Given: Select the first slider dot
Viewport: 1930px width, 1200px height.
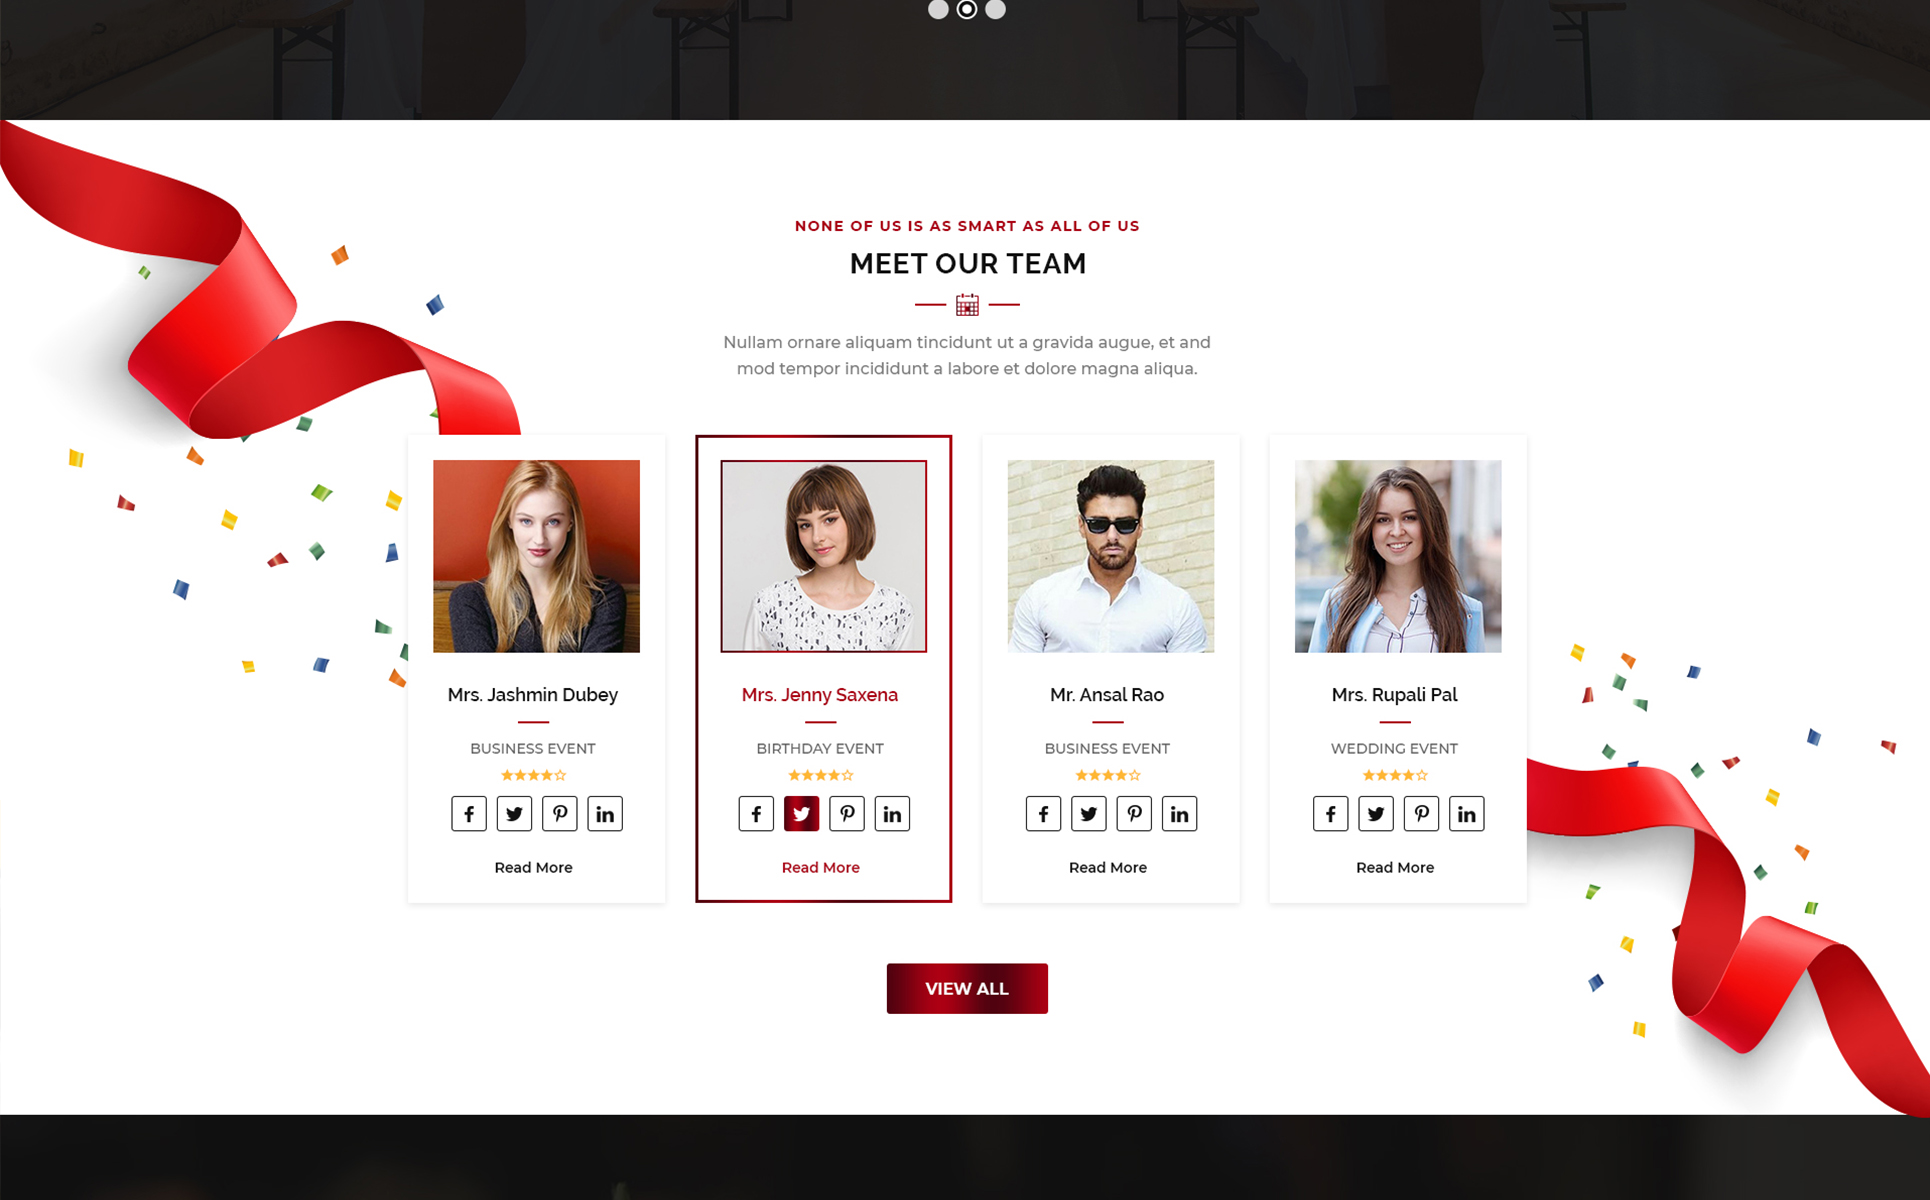Looking at the screenshot, I should (938, 9).
